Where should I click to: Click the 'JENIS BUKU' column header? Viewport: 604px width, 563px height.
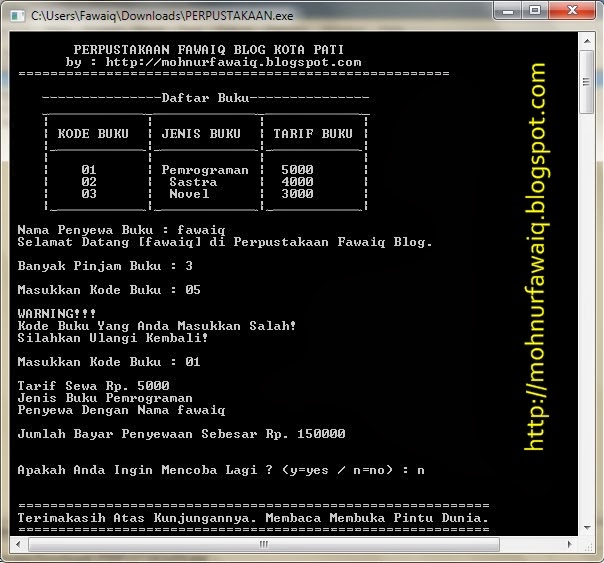(201, 134)
